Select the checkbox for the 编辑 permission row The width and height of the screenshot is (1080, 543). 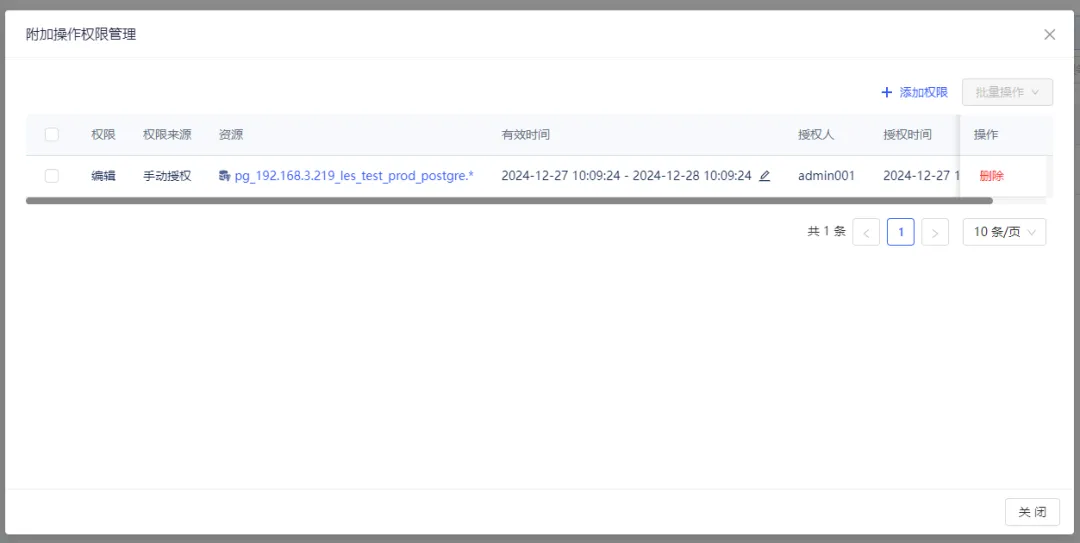pyautogui.click(x=52, y=176)
